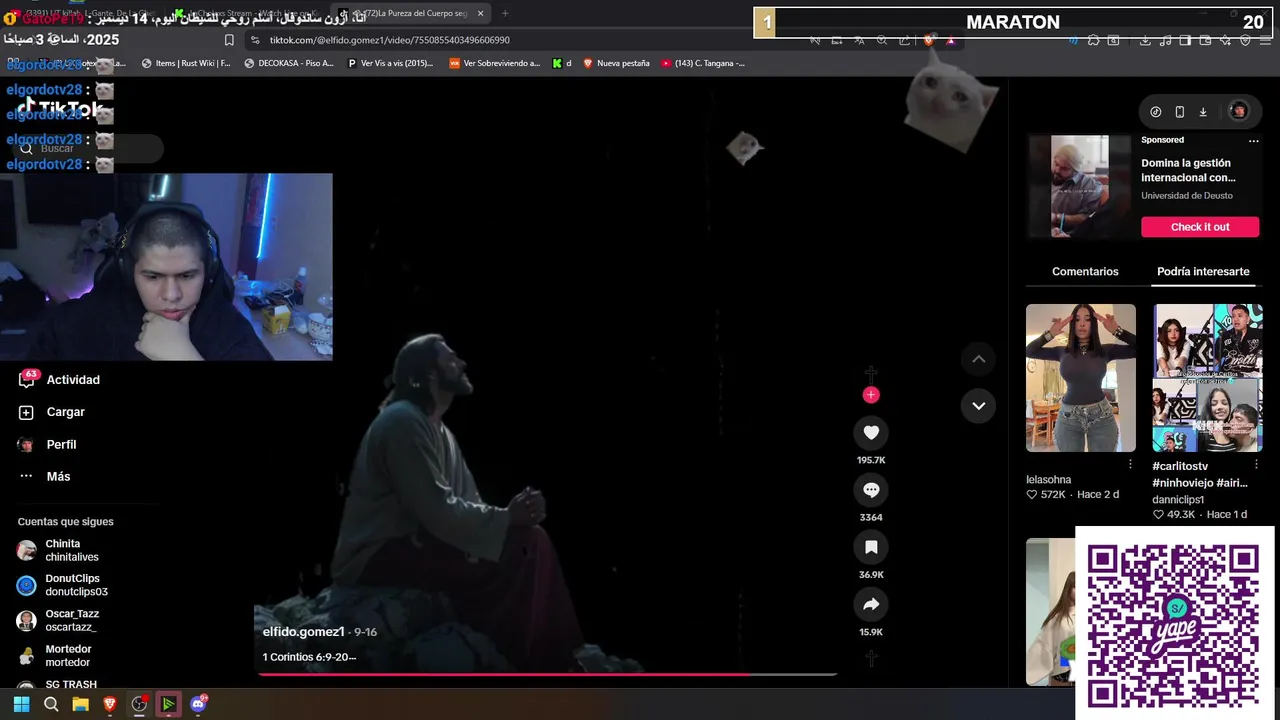This screenshot has height=720, width=1280.
Task: Click the bookmark icon left of address bar
Action: 229,40
